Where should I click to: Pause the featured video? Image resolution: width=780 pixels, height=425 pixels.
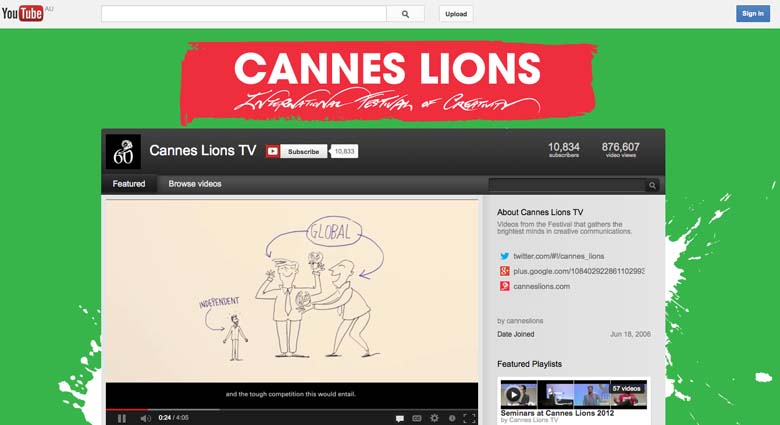tap(122, 419)
